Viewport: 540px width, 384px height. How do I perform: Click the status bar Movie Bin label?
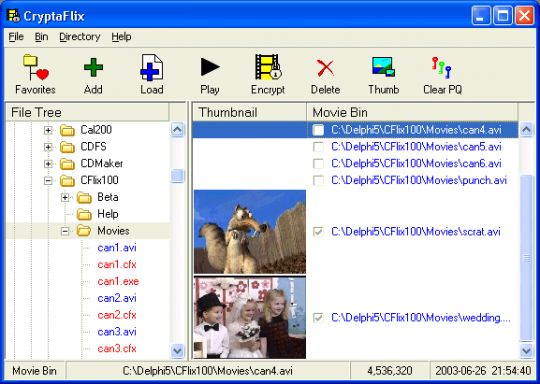(x=34, y=371)
